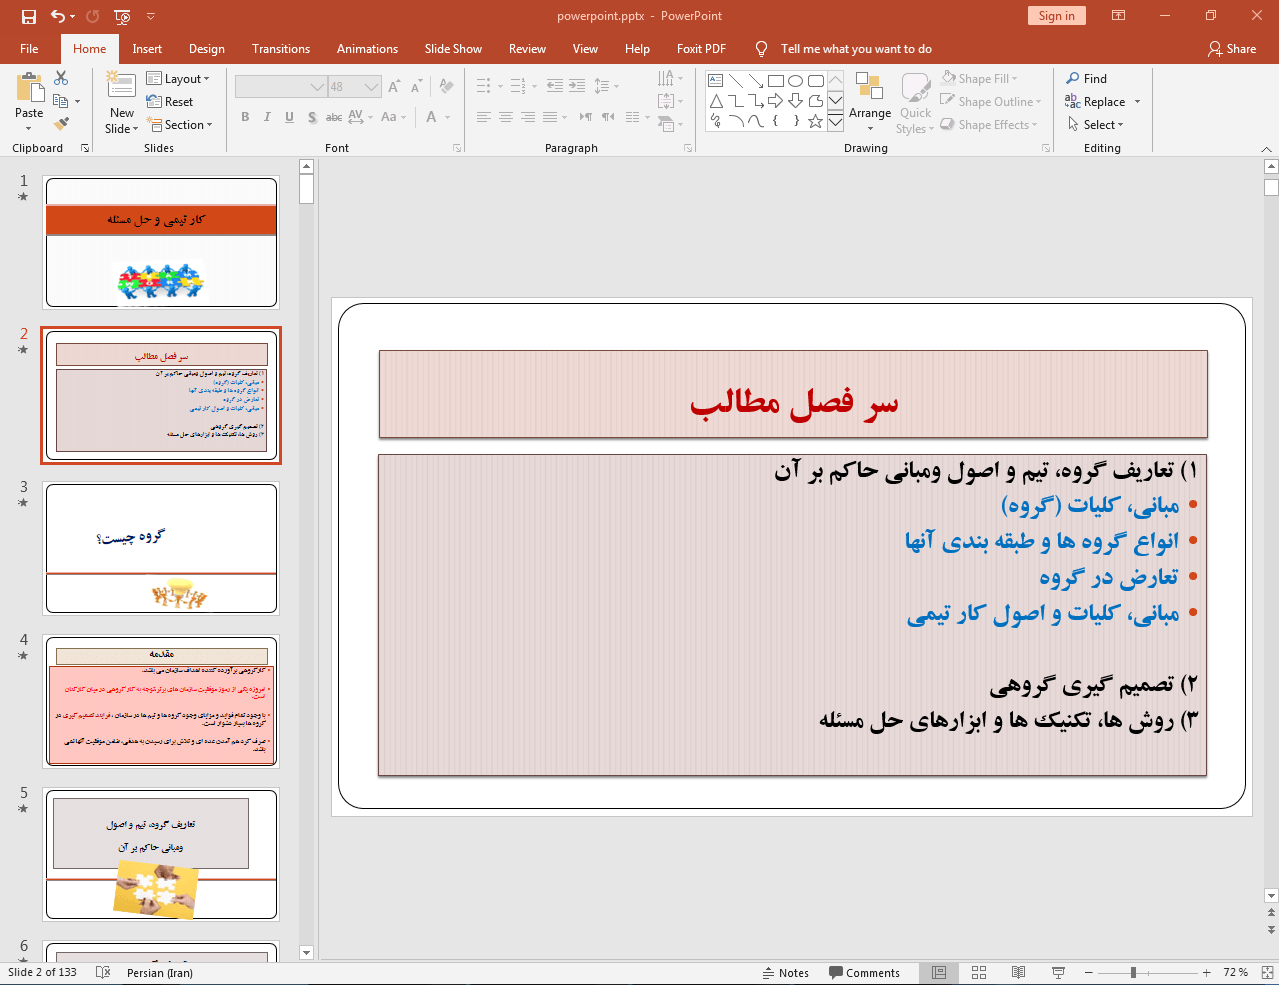Start Slide Show from status bar icon
The image size is (1279, 985).
1058,972
